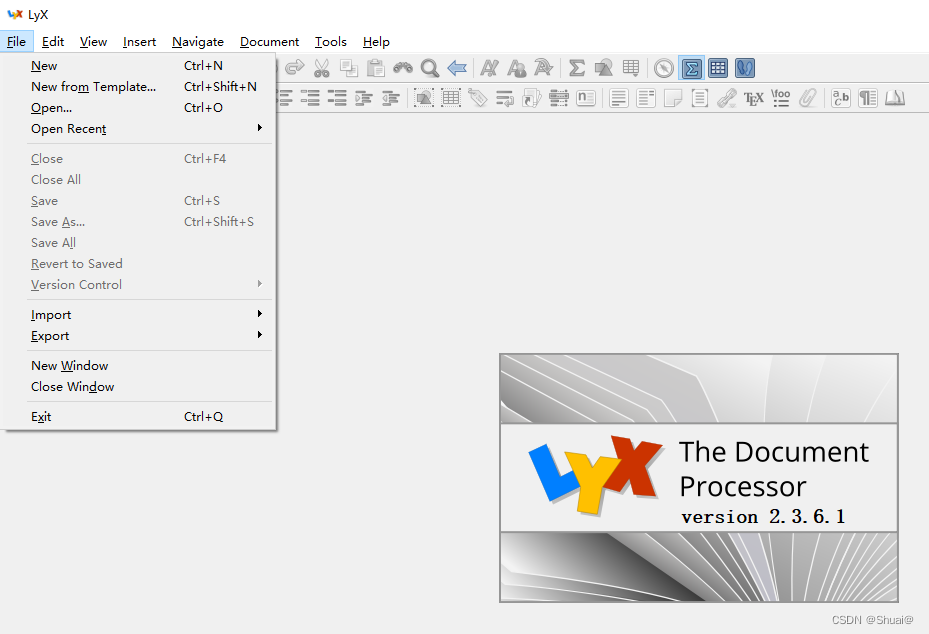Insert Footnote icon
Screen dimensions: 929x634
tap(619, 98)
